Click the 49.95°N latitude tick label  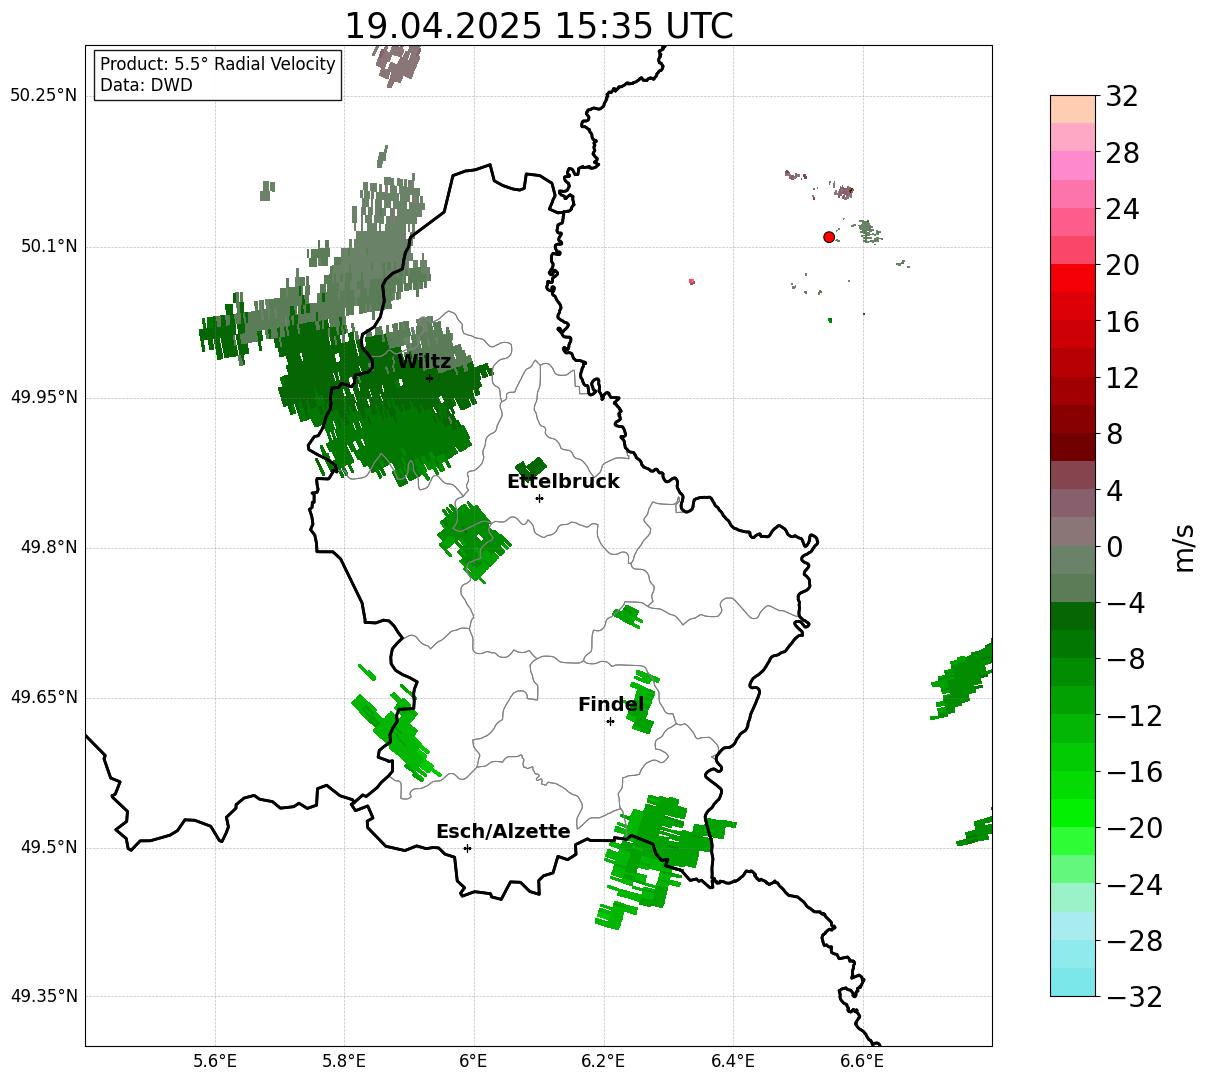tap(43, 397)
